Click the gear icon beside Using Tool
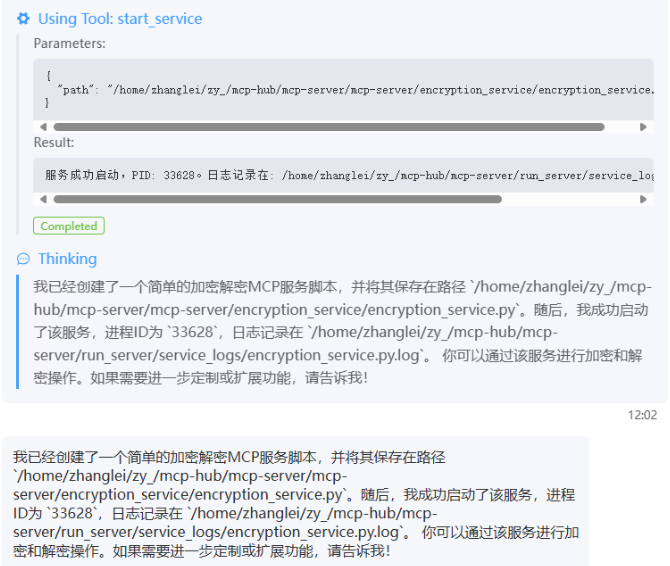Viewport: 670px width, 566px height. point(23,19)
